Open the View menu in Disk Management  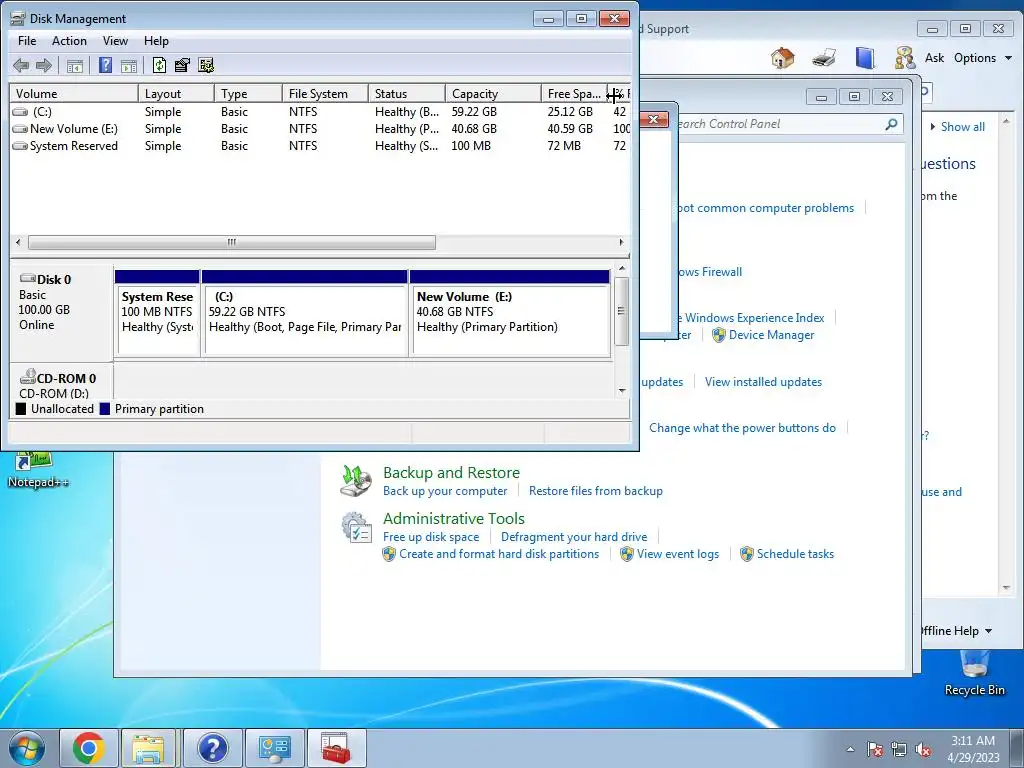pos(115,40)
